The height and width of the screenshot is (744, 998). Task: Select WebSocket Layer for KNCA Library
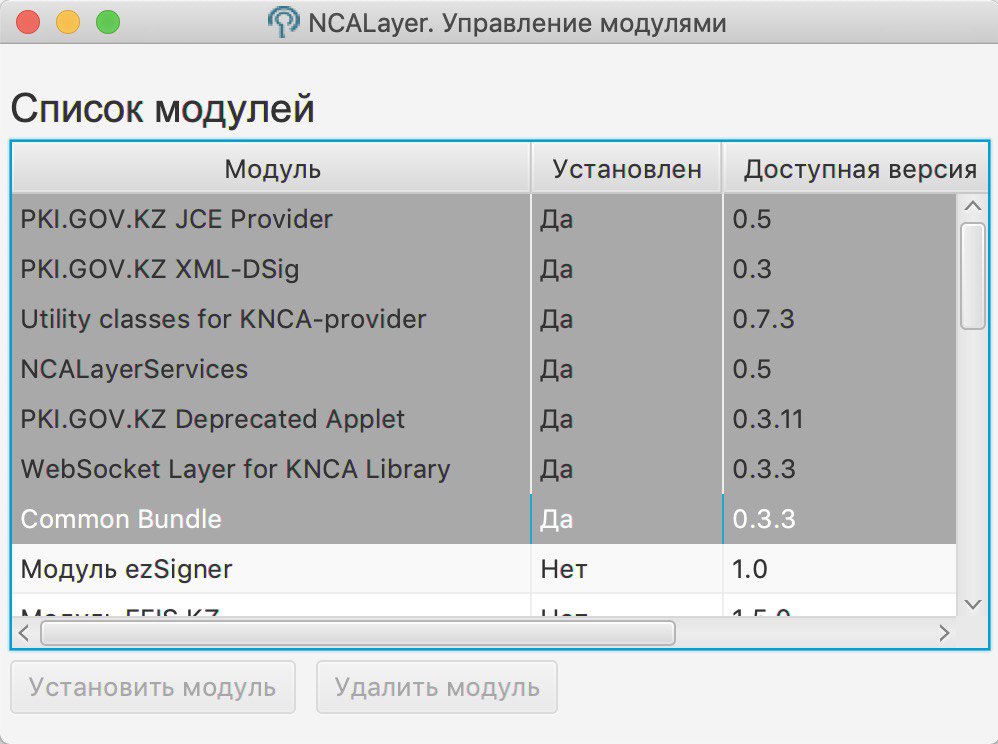(484, 469)
